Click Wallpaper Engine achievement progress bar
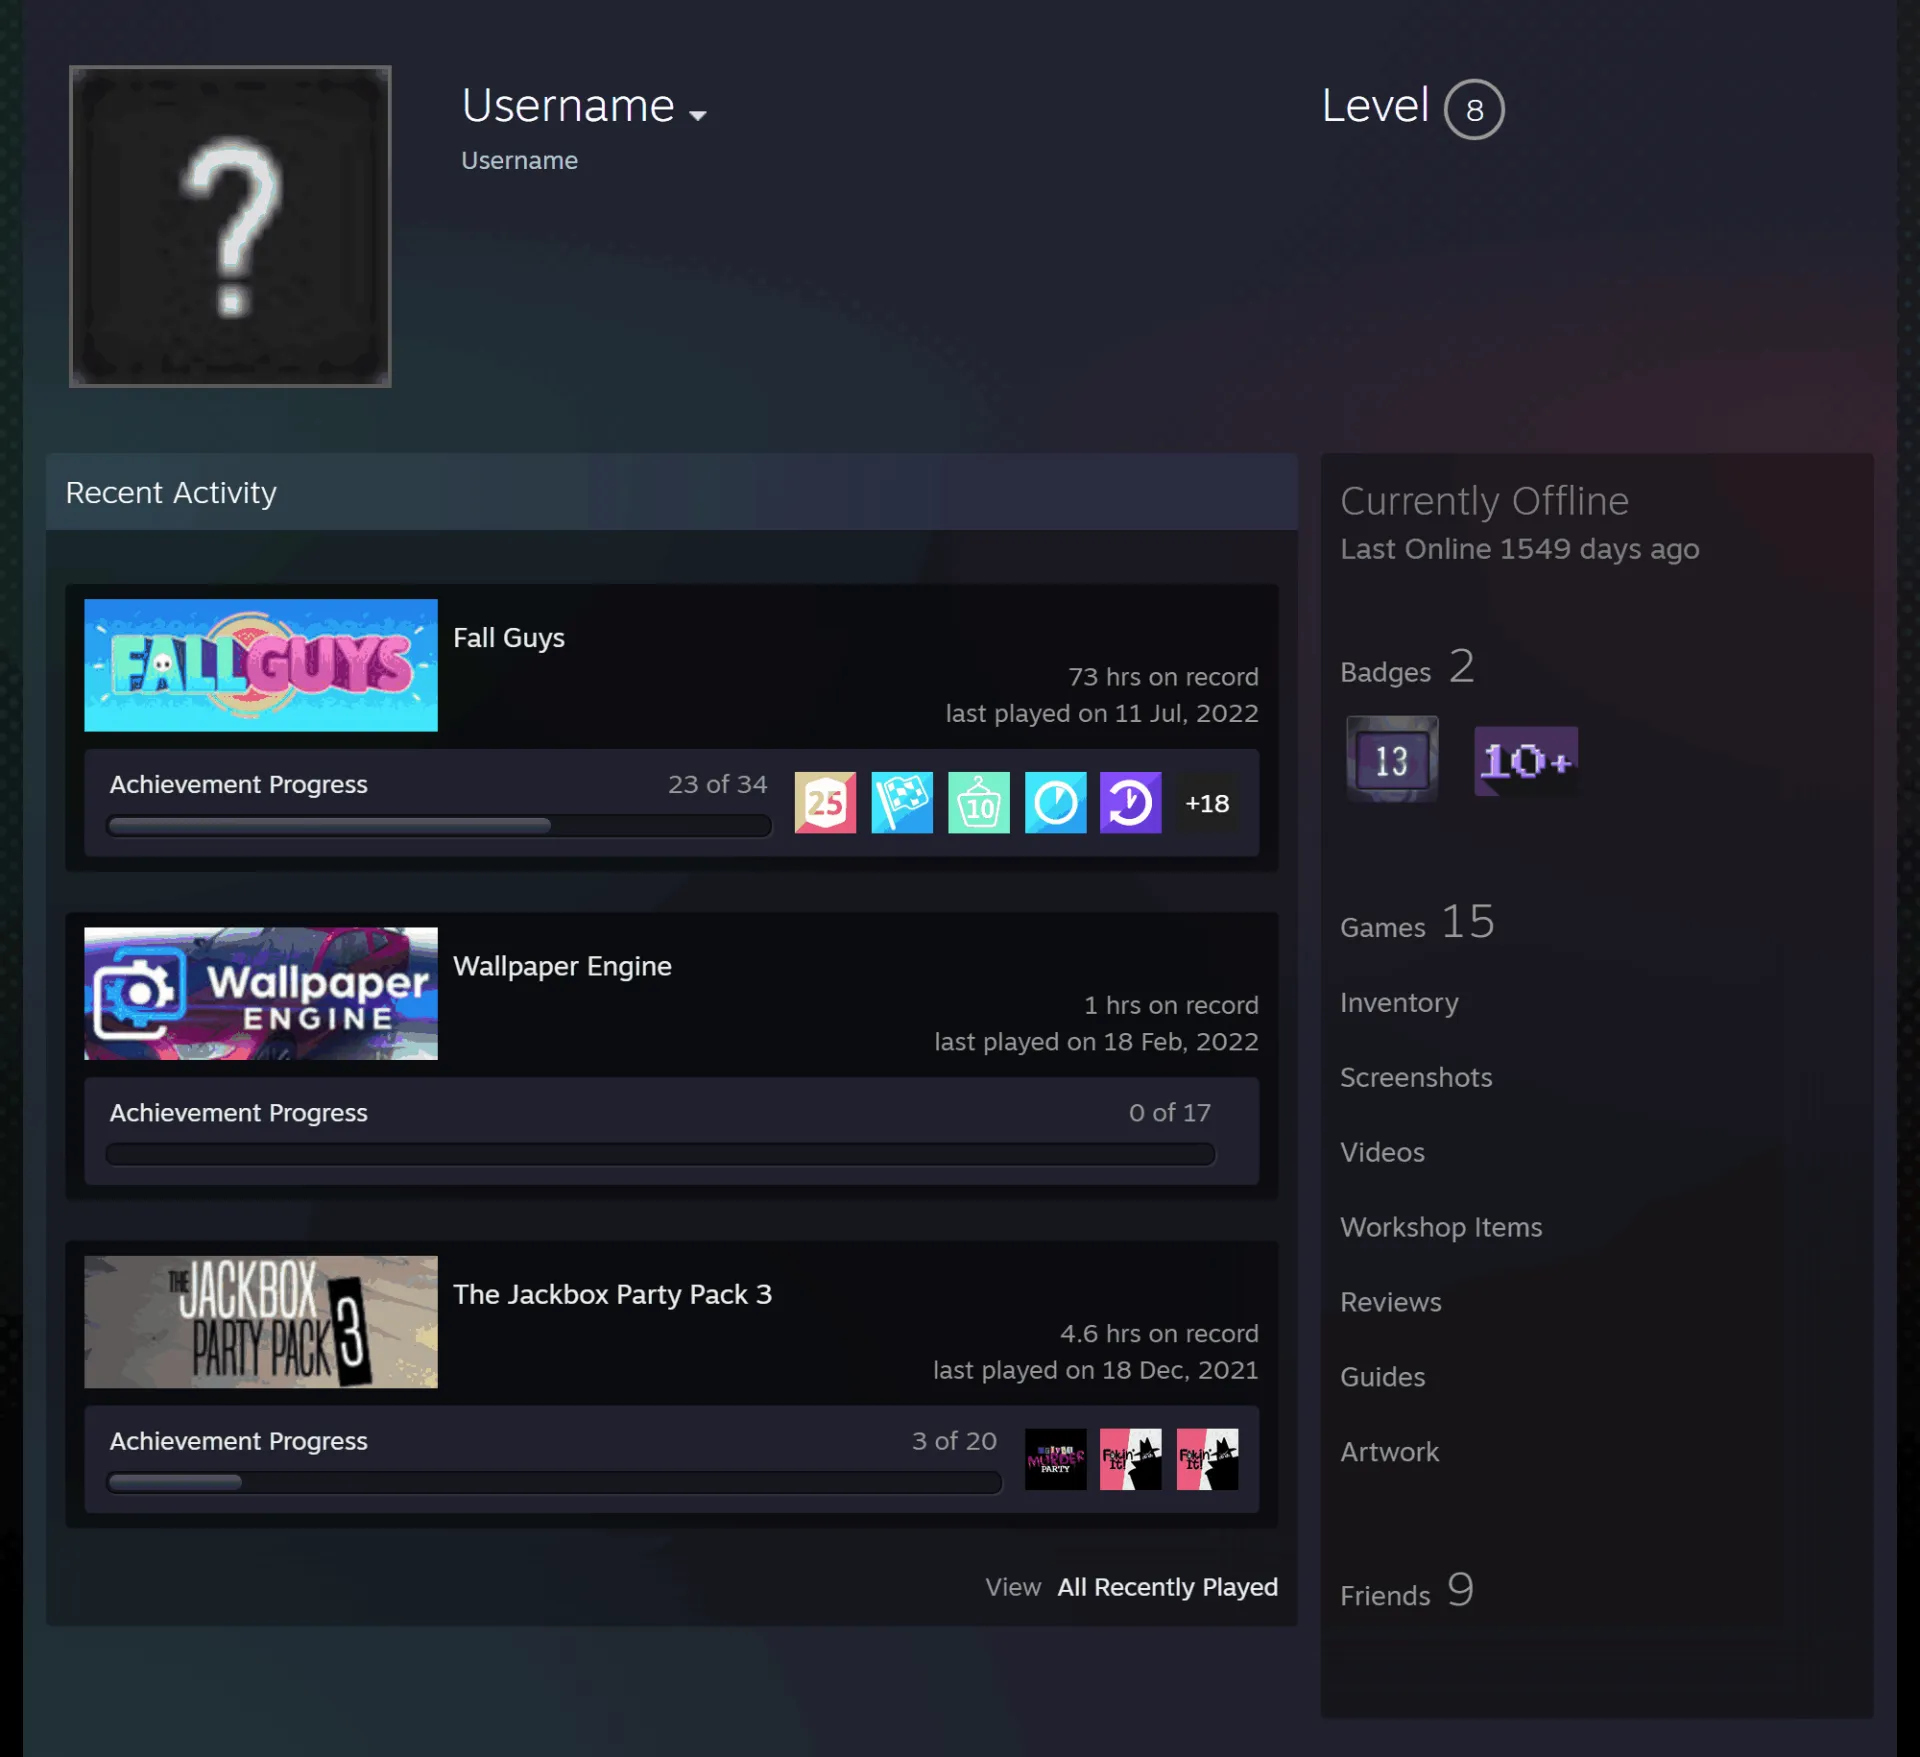The height and width of the screenshot is (1757, 1920). [661, 1154]
